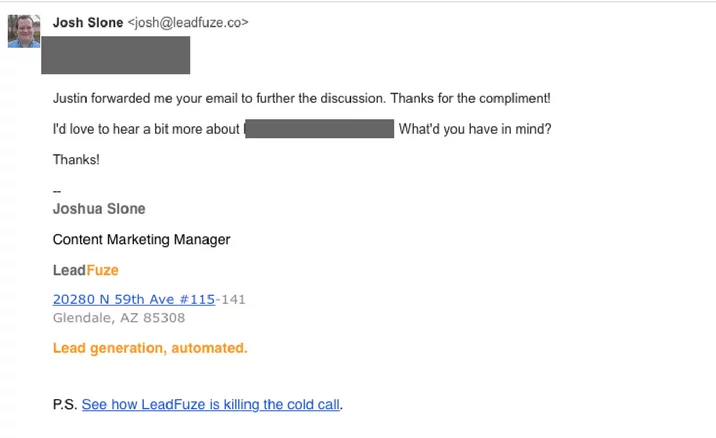Click the '-141' suite number text

(x=231, y=299)
